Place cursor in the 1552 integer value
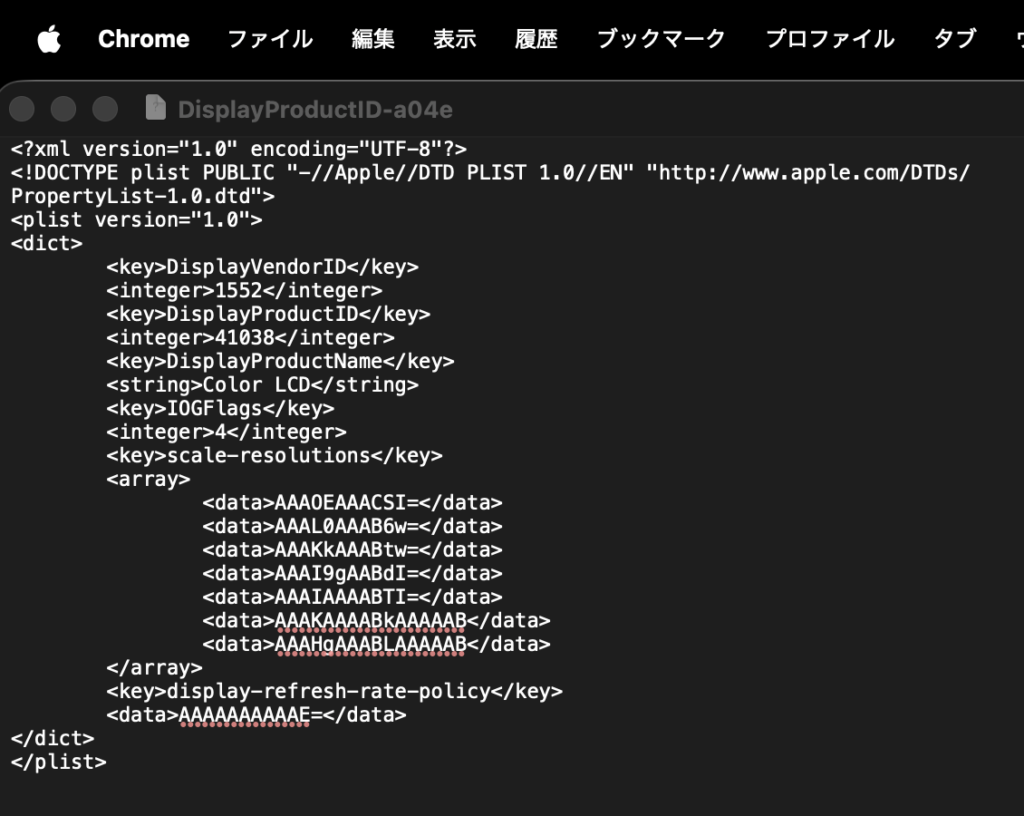1024x816 pixels. point(238,290)
